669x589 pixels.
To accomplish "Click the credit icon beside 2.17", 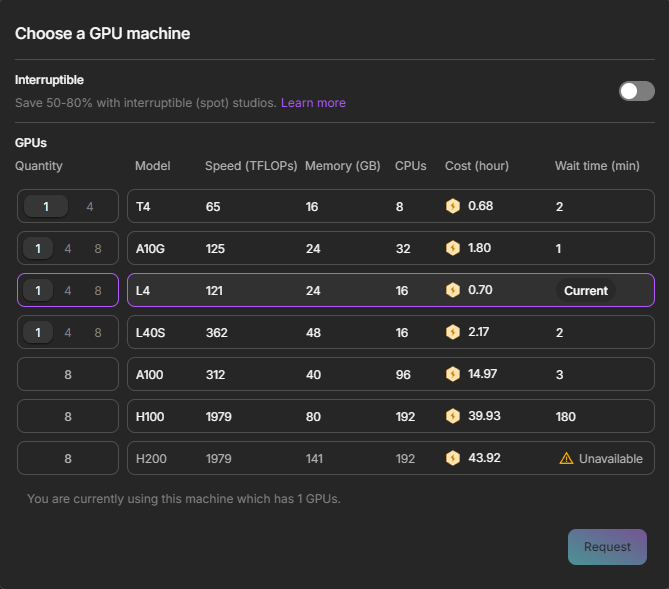I will point(453,332).
